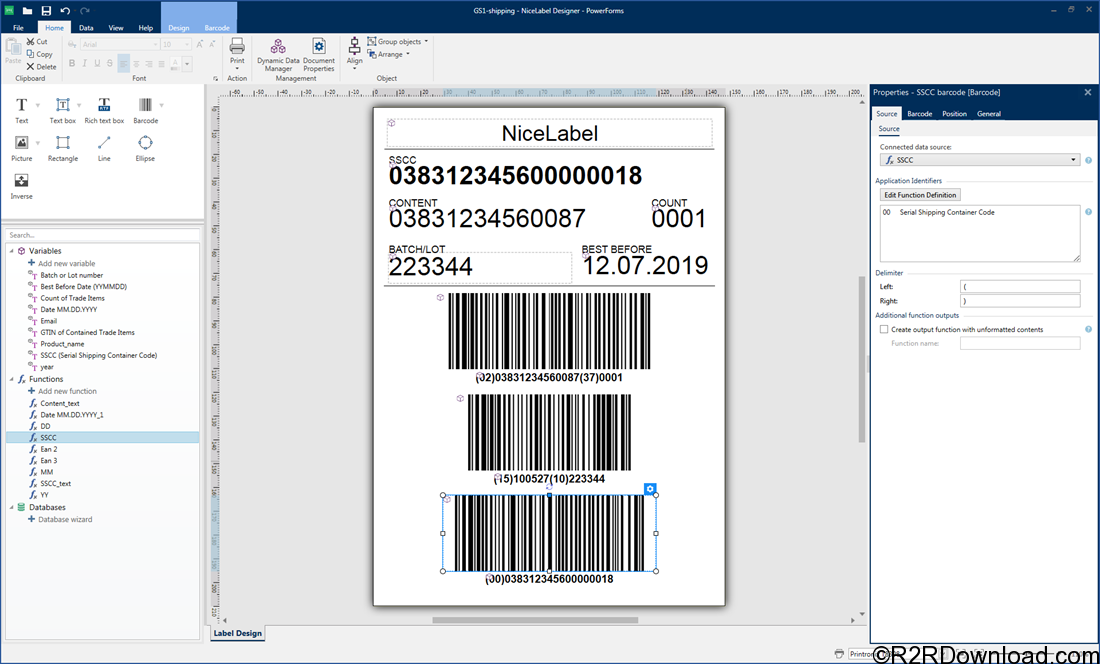The height and width of the screenshot is (664, 1100).
Task: Click the Inverse object tool
Action: point(21,184)
